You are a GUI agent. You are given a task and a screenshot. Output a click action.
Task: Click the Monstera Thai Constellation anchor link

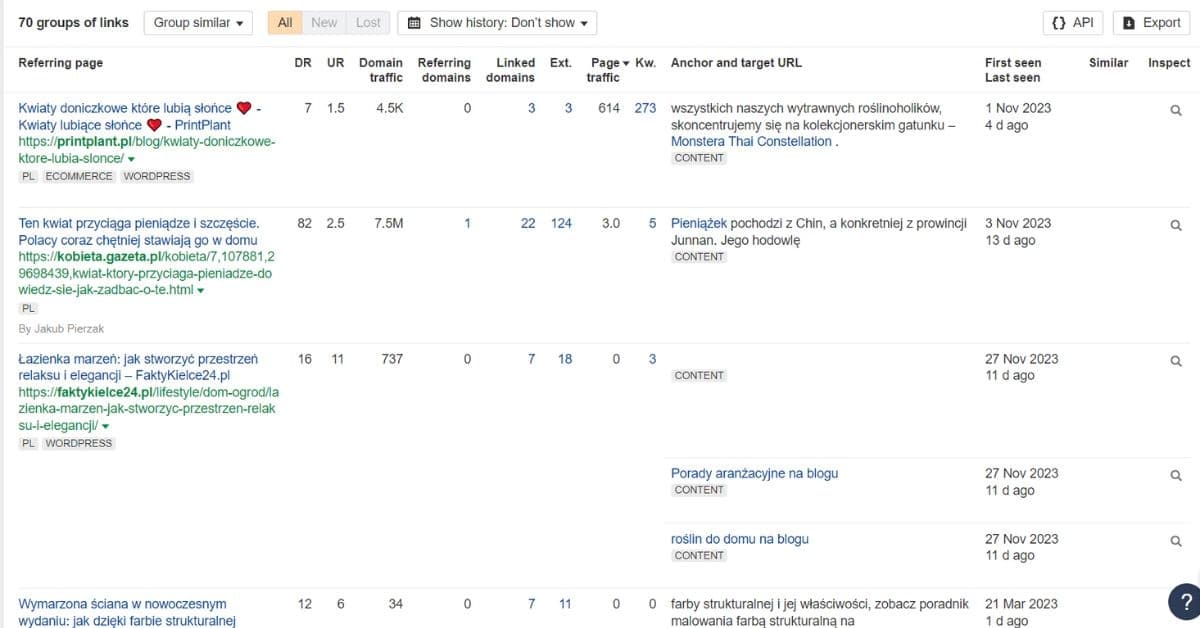point(751,142)
